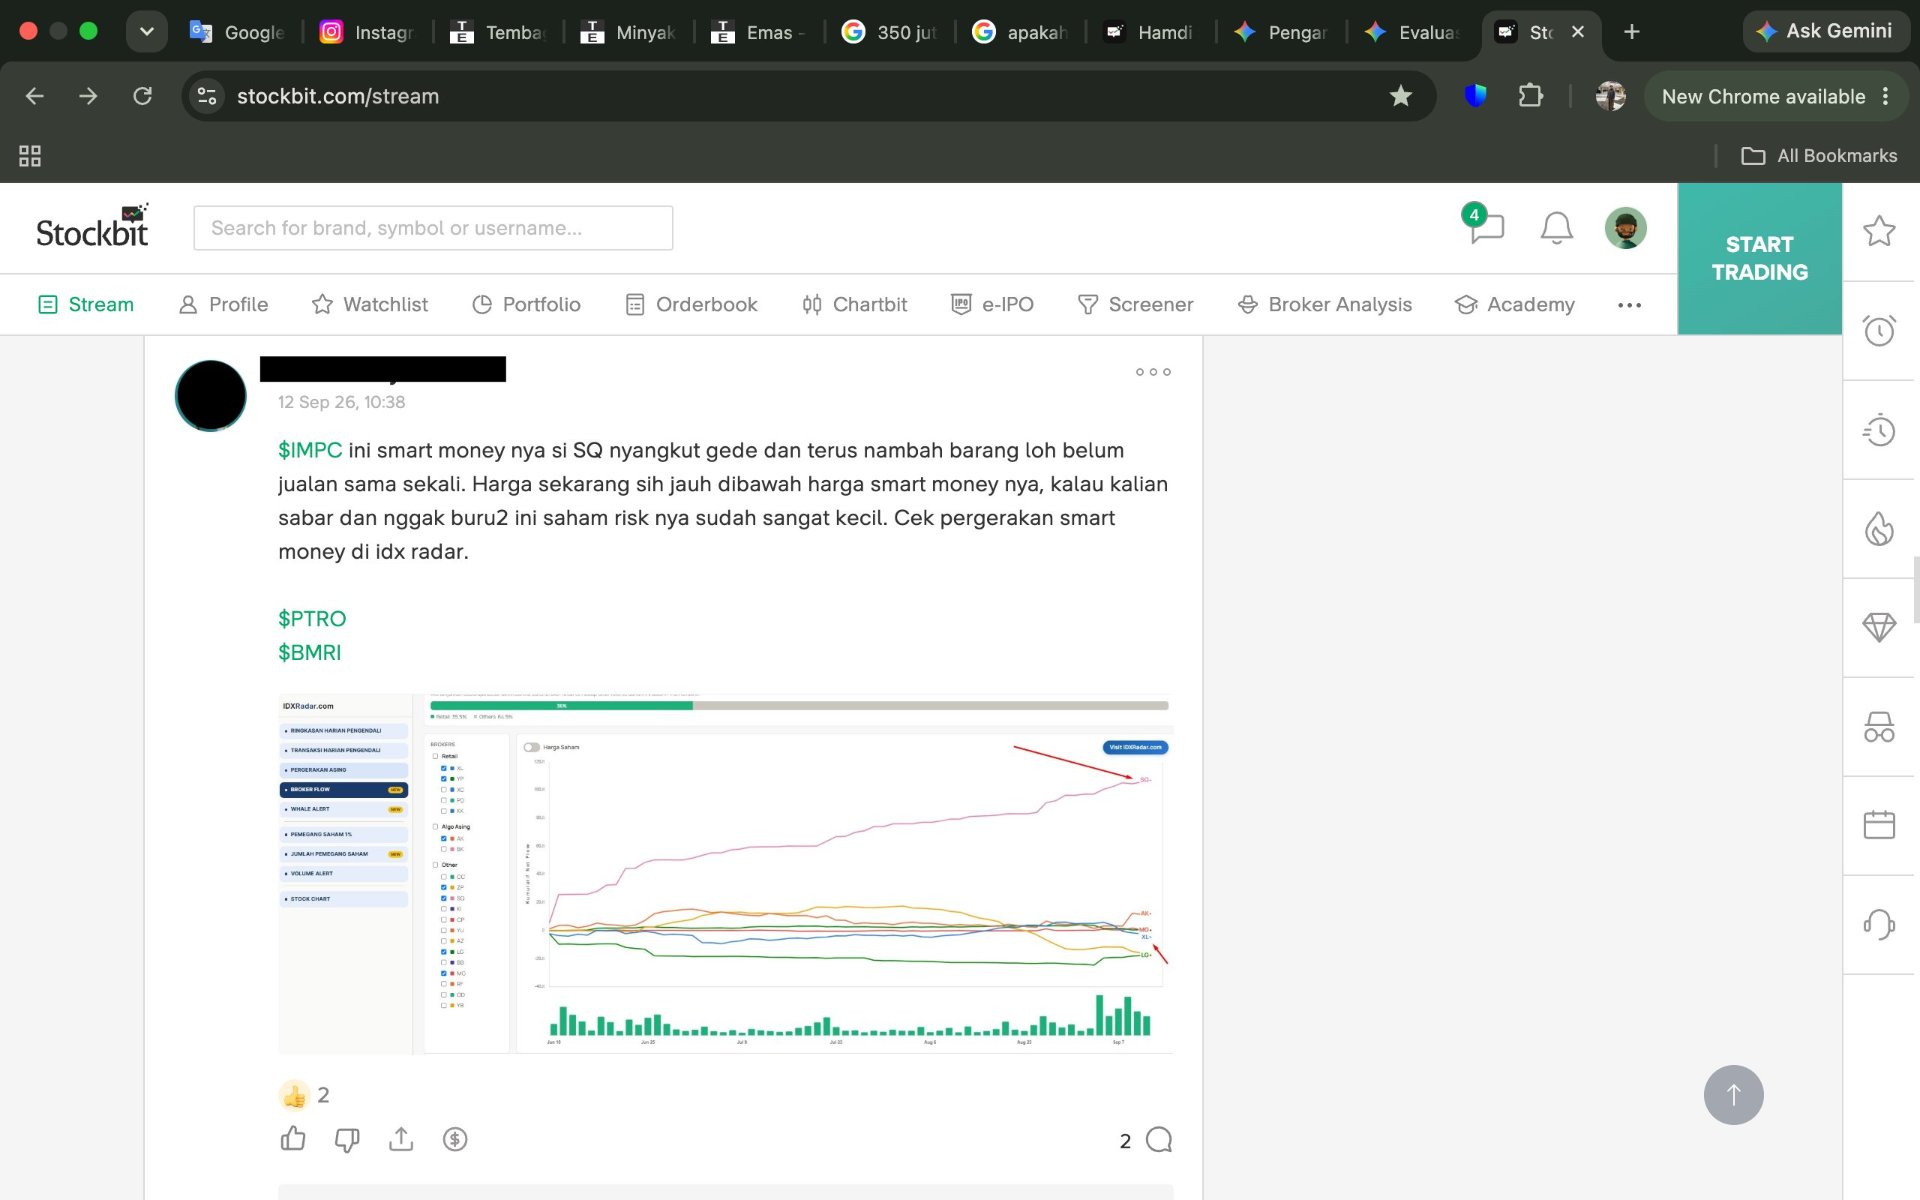Image resolution: width=1920 pixels, height=1200 pixels.
Task: Switch to the Instagram browser tab
Action: 367,32
